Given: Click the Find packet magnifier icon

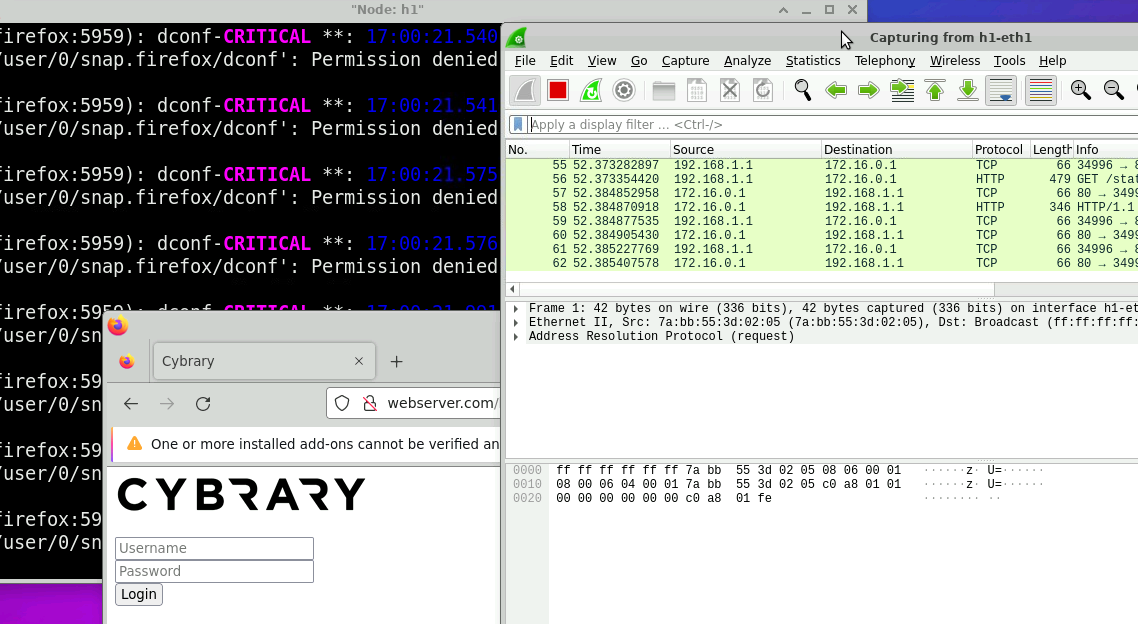Looking at the screenshot, I should (x=802, y=91).
